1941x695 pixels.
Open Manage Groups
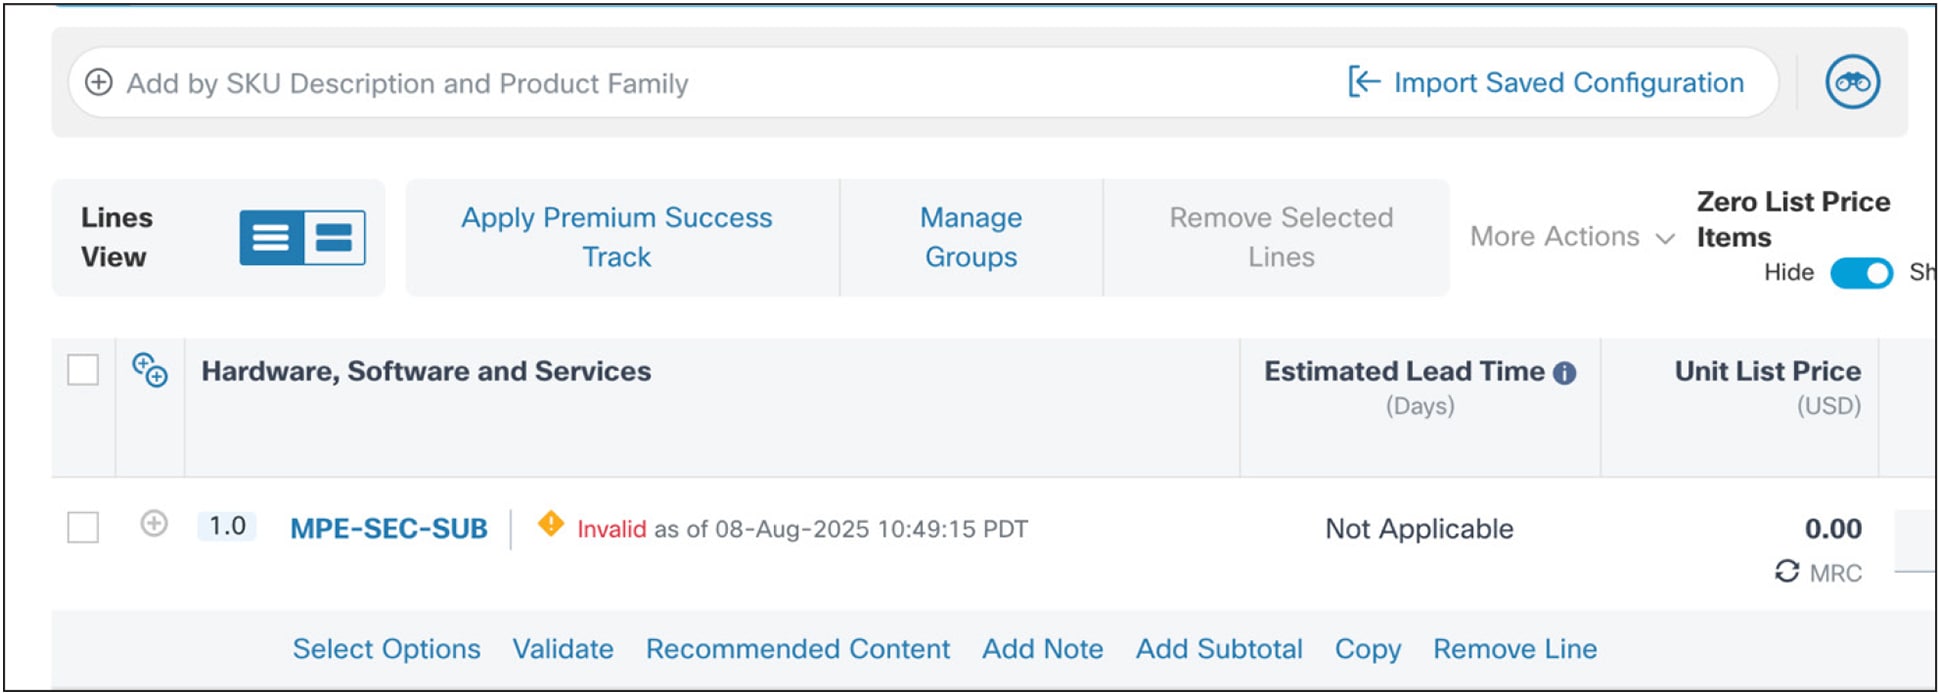click(x=969, y=237)
